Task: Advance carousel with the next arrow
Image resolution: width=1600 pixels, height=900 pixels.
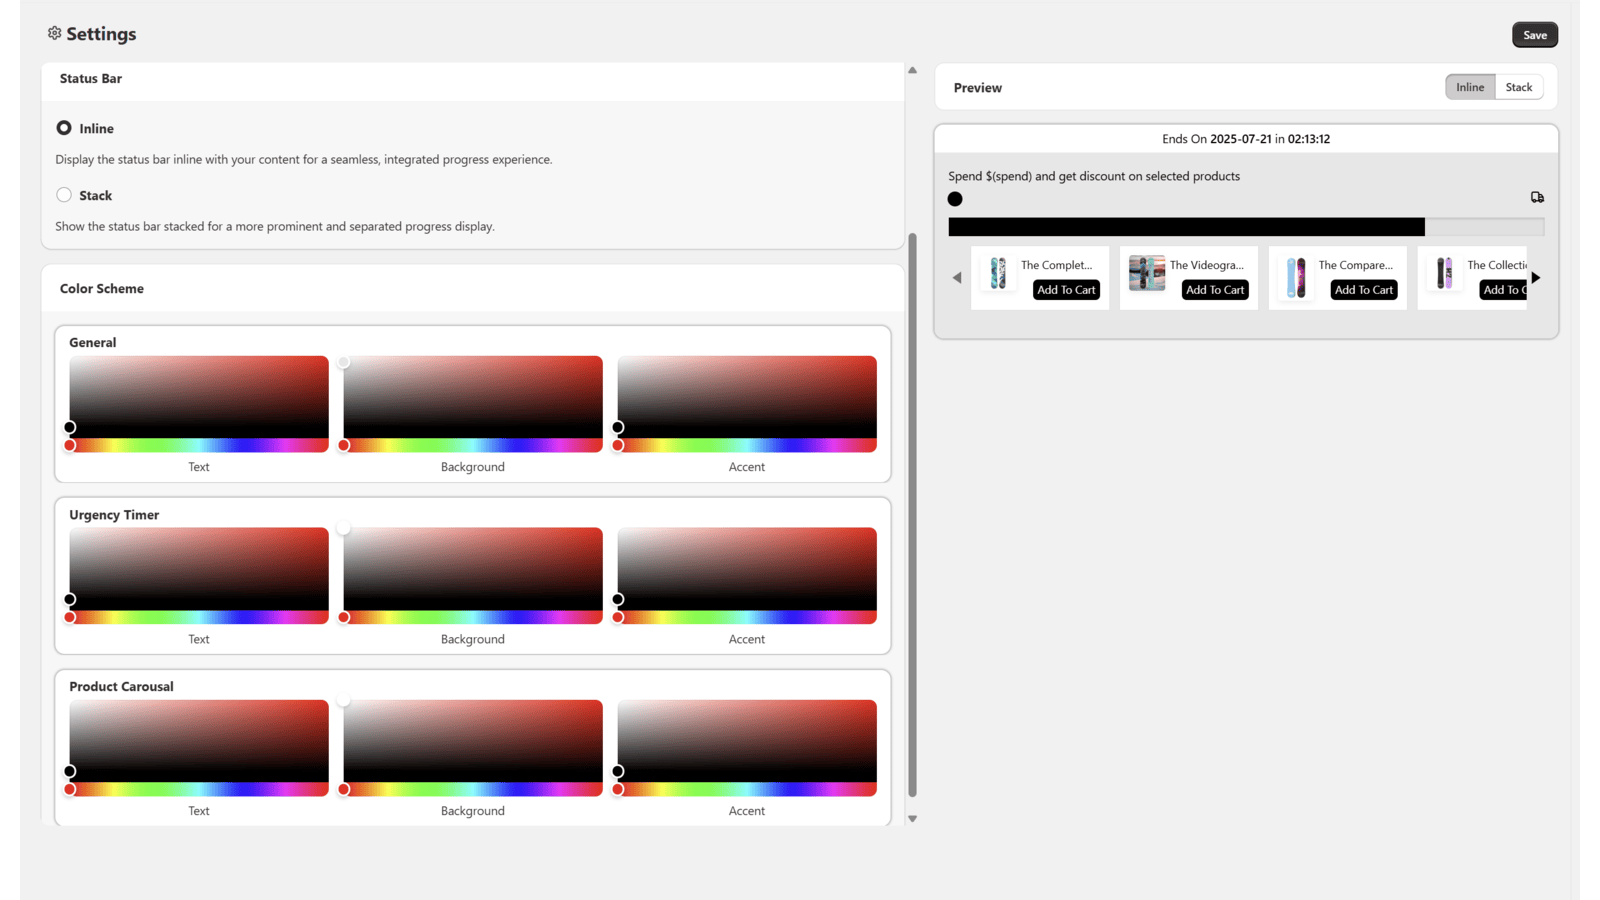Action: [1536, 278]
